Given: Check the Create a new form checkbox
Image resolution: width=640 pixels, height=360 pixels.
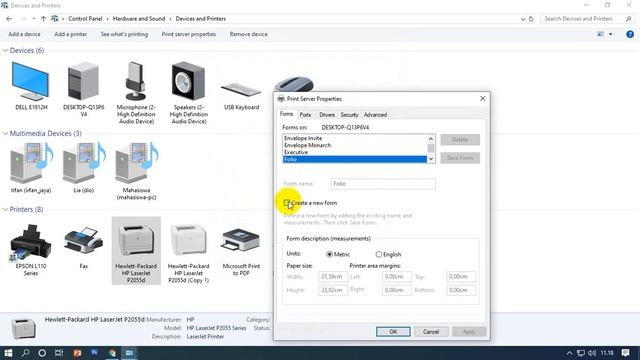Looking at the screenshot, I should coord(287,203).
